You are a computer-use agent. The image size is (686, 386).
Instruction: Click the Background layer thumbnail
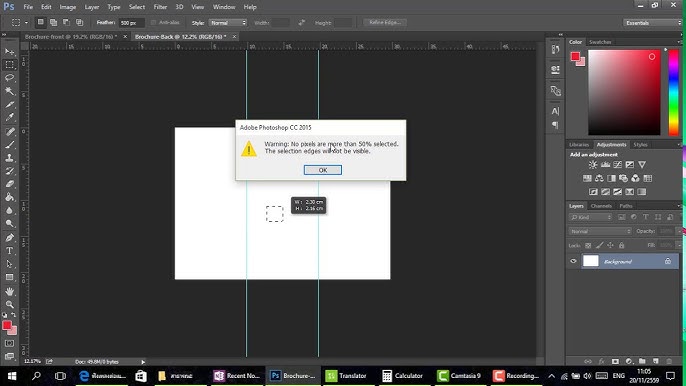tap(591, 261)
